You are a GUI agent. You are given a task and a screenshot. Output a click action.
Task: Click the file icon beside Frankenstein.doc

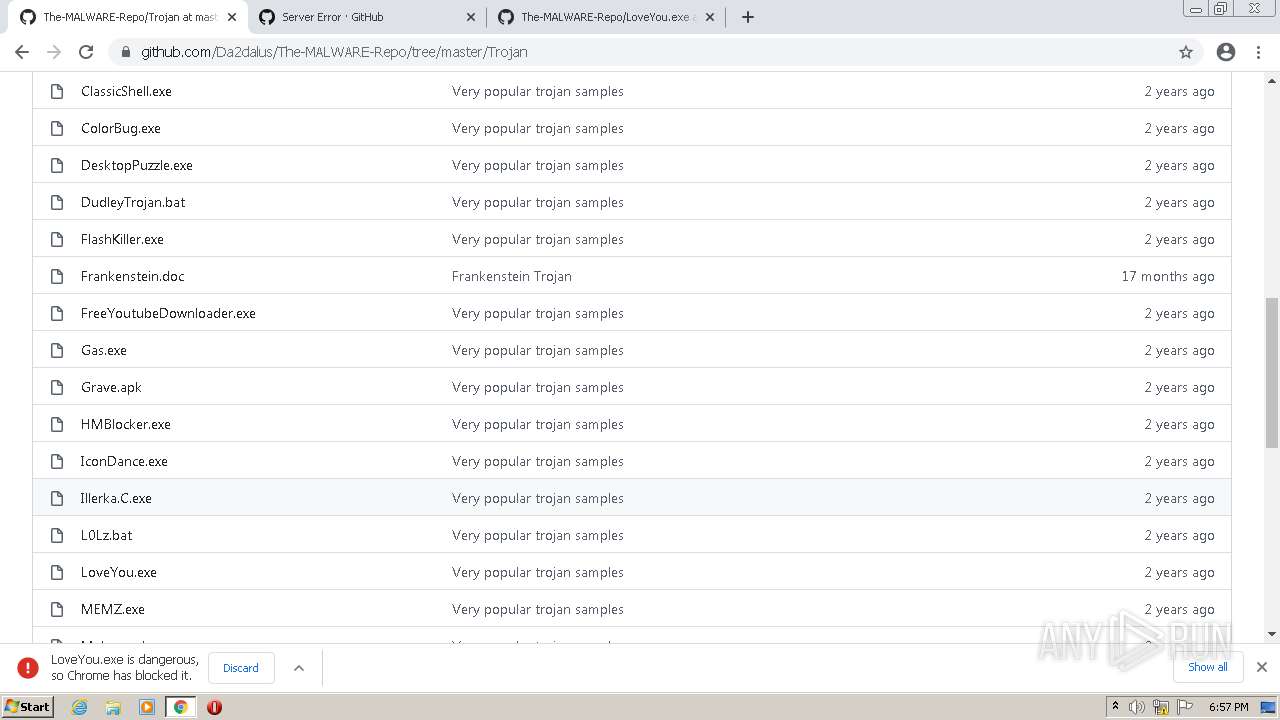(57, 276)
